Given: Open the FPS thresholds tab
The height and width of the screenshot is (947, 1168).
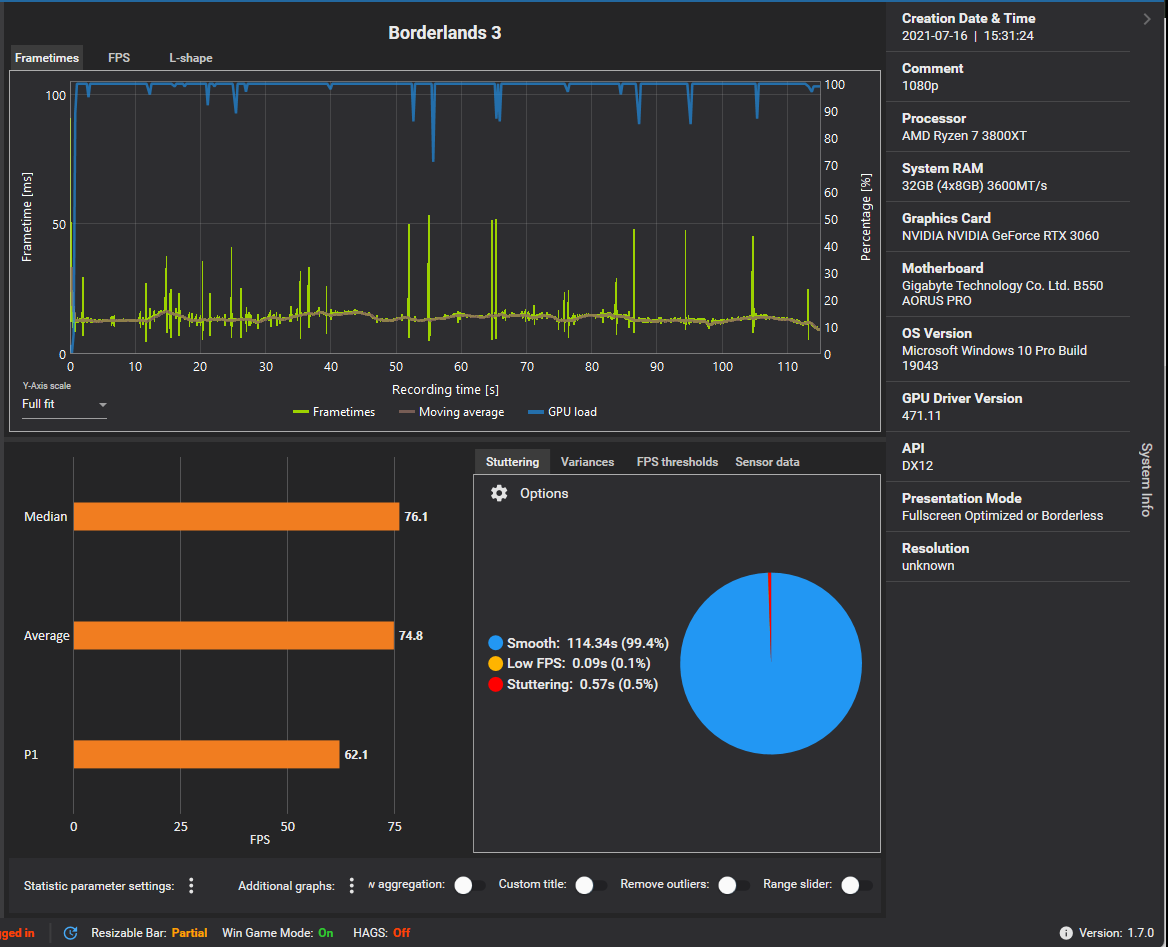Looking at the screenshot, I should click(677, 462).
